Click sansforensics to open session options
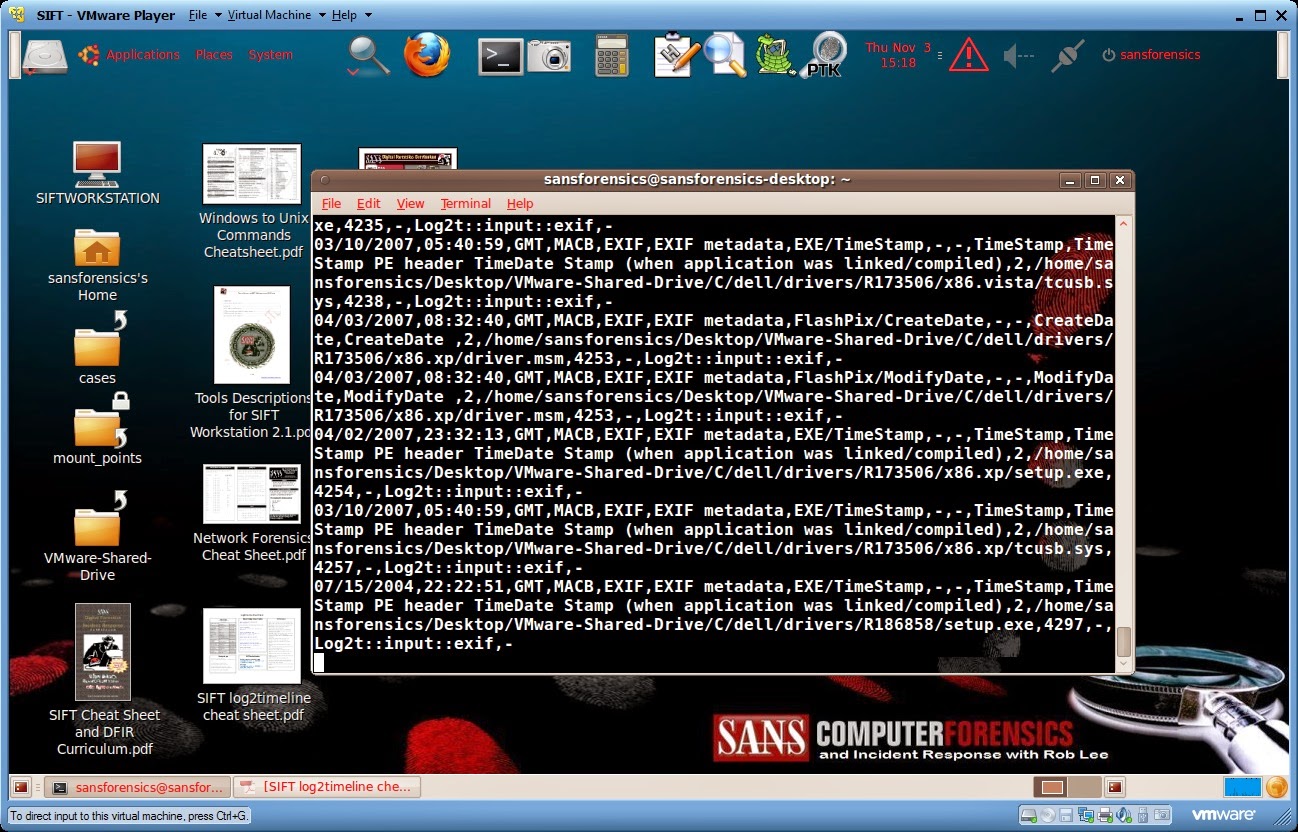This screenshot has width=1298, height=832. coord(1160,54)
